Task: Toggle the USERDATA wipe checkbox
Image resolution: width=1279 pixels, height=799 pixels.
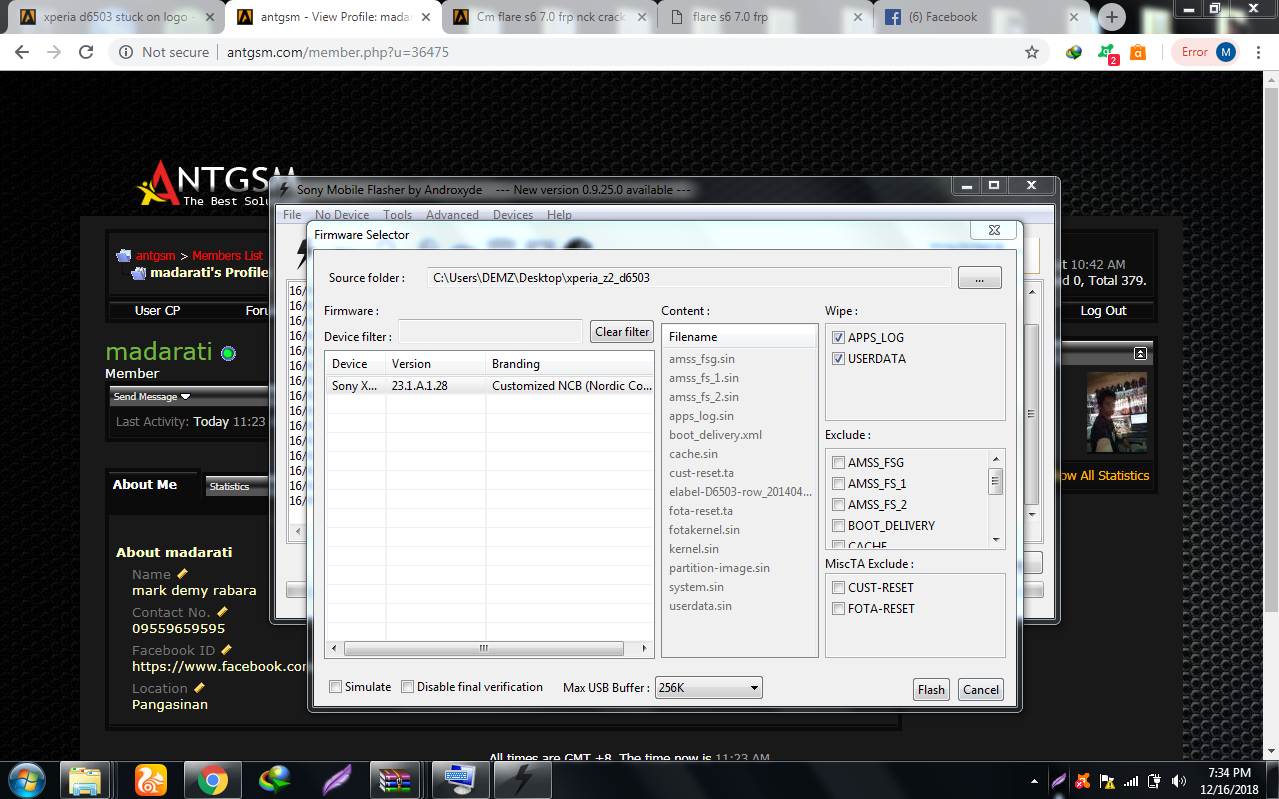Action: click(x=838, y=359)
